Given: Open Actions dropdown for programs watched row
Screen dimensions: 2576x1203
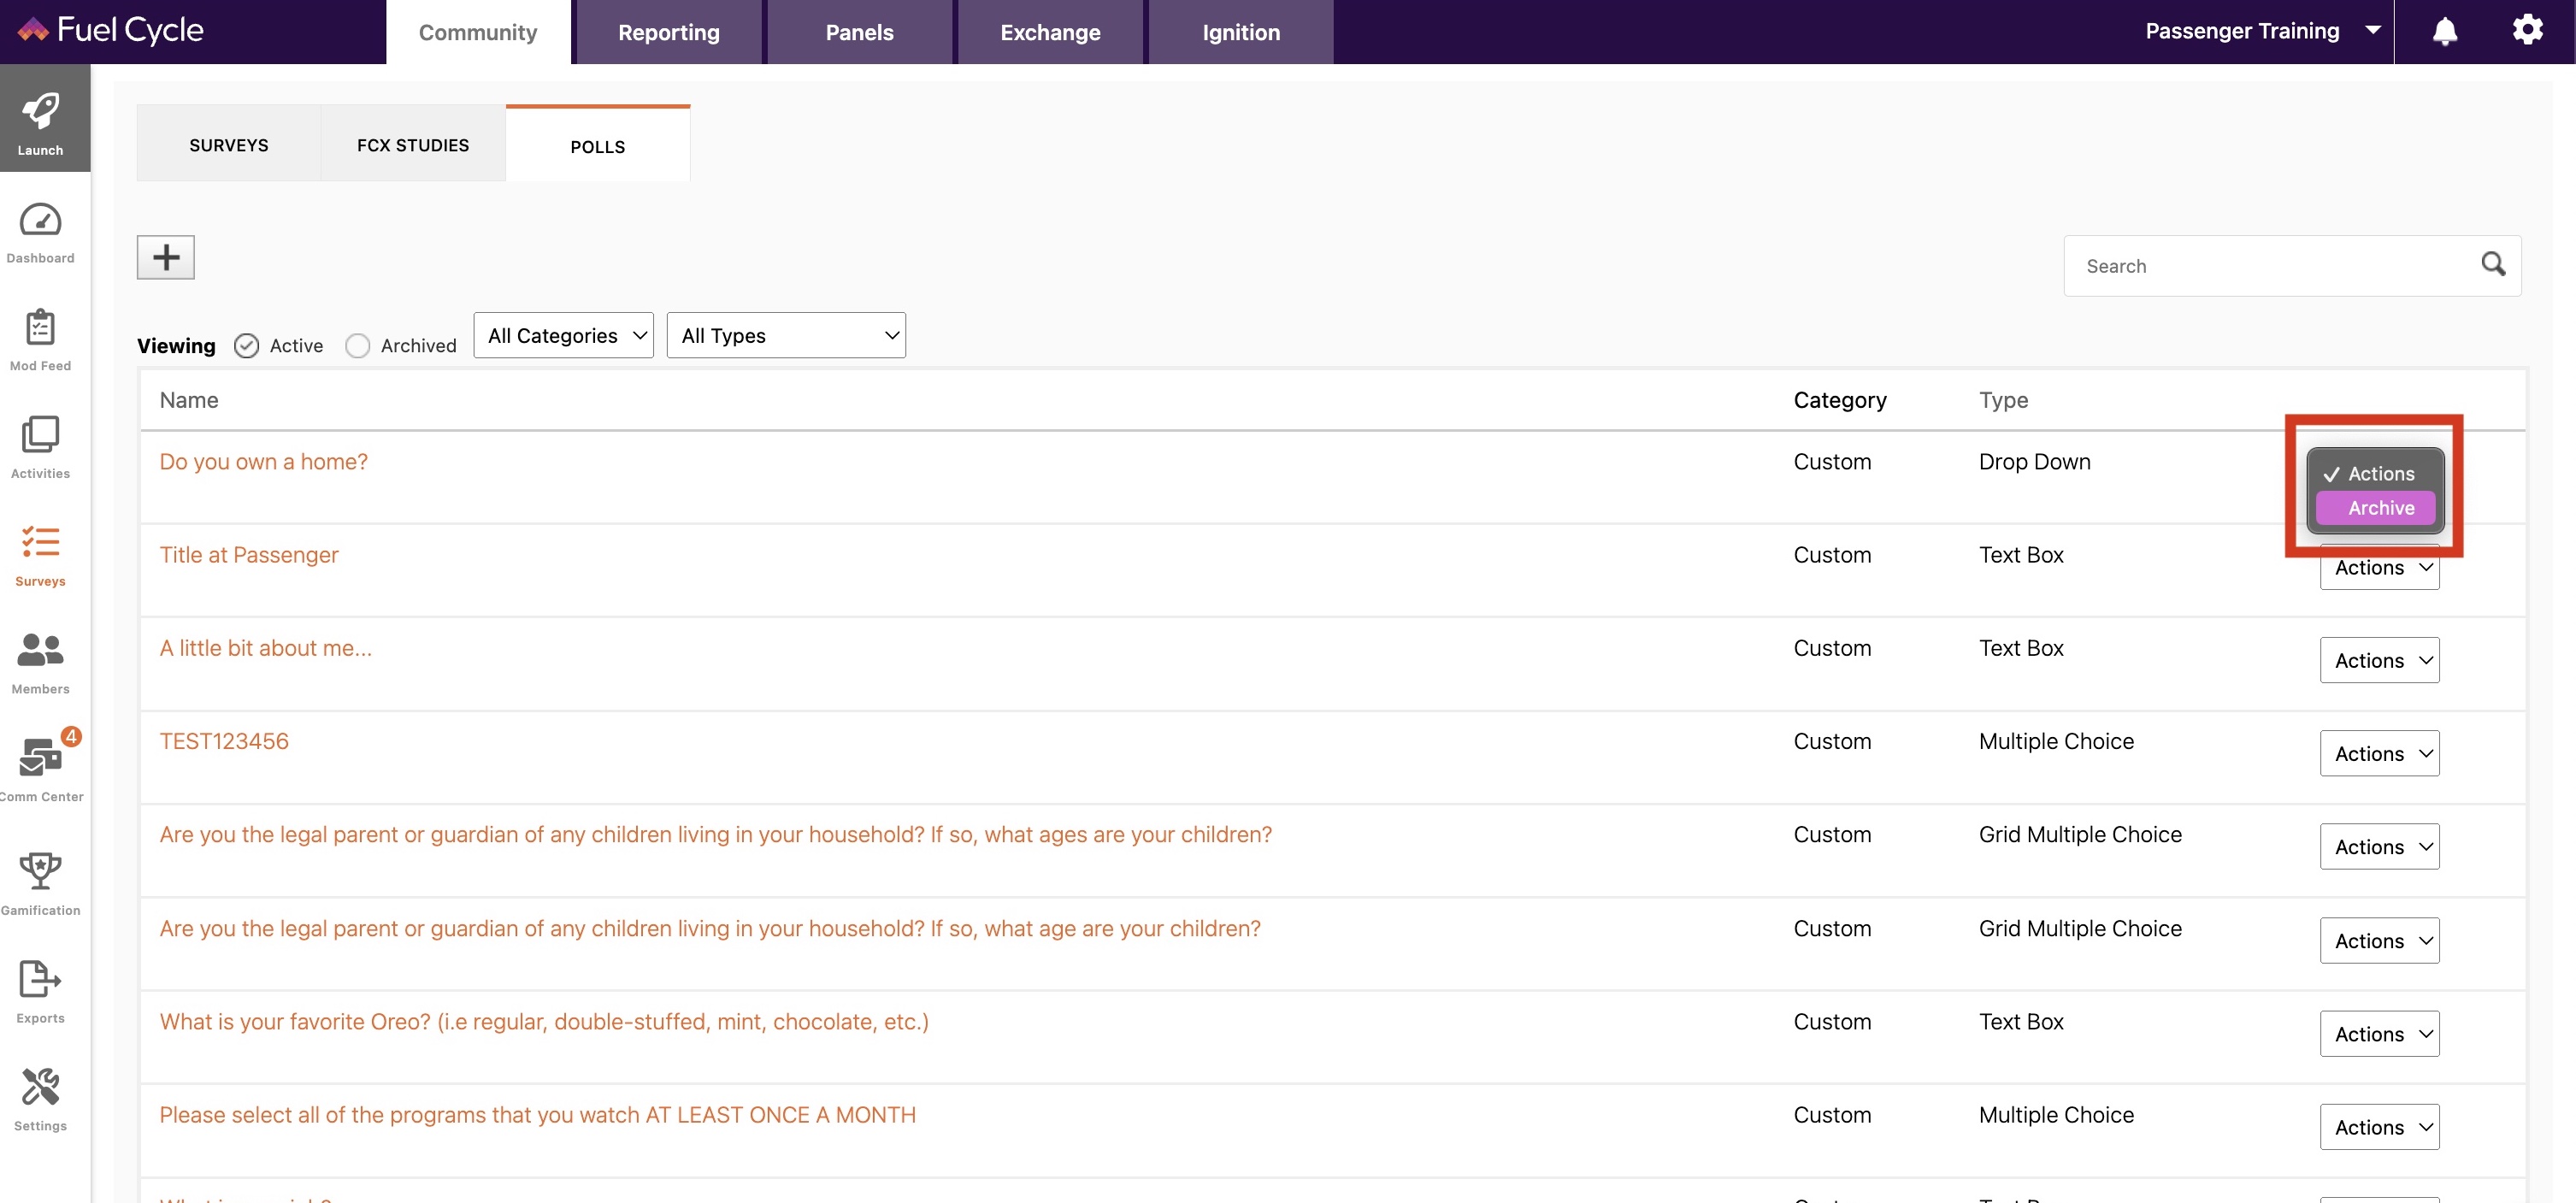Looking at the screenshot, I should coord(2379,1127).
